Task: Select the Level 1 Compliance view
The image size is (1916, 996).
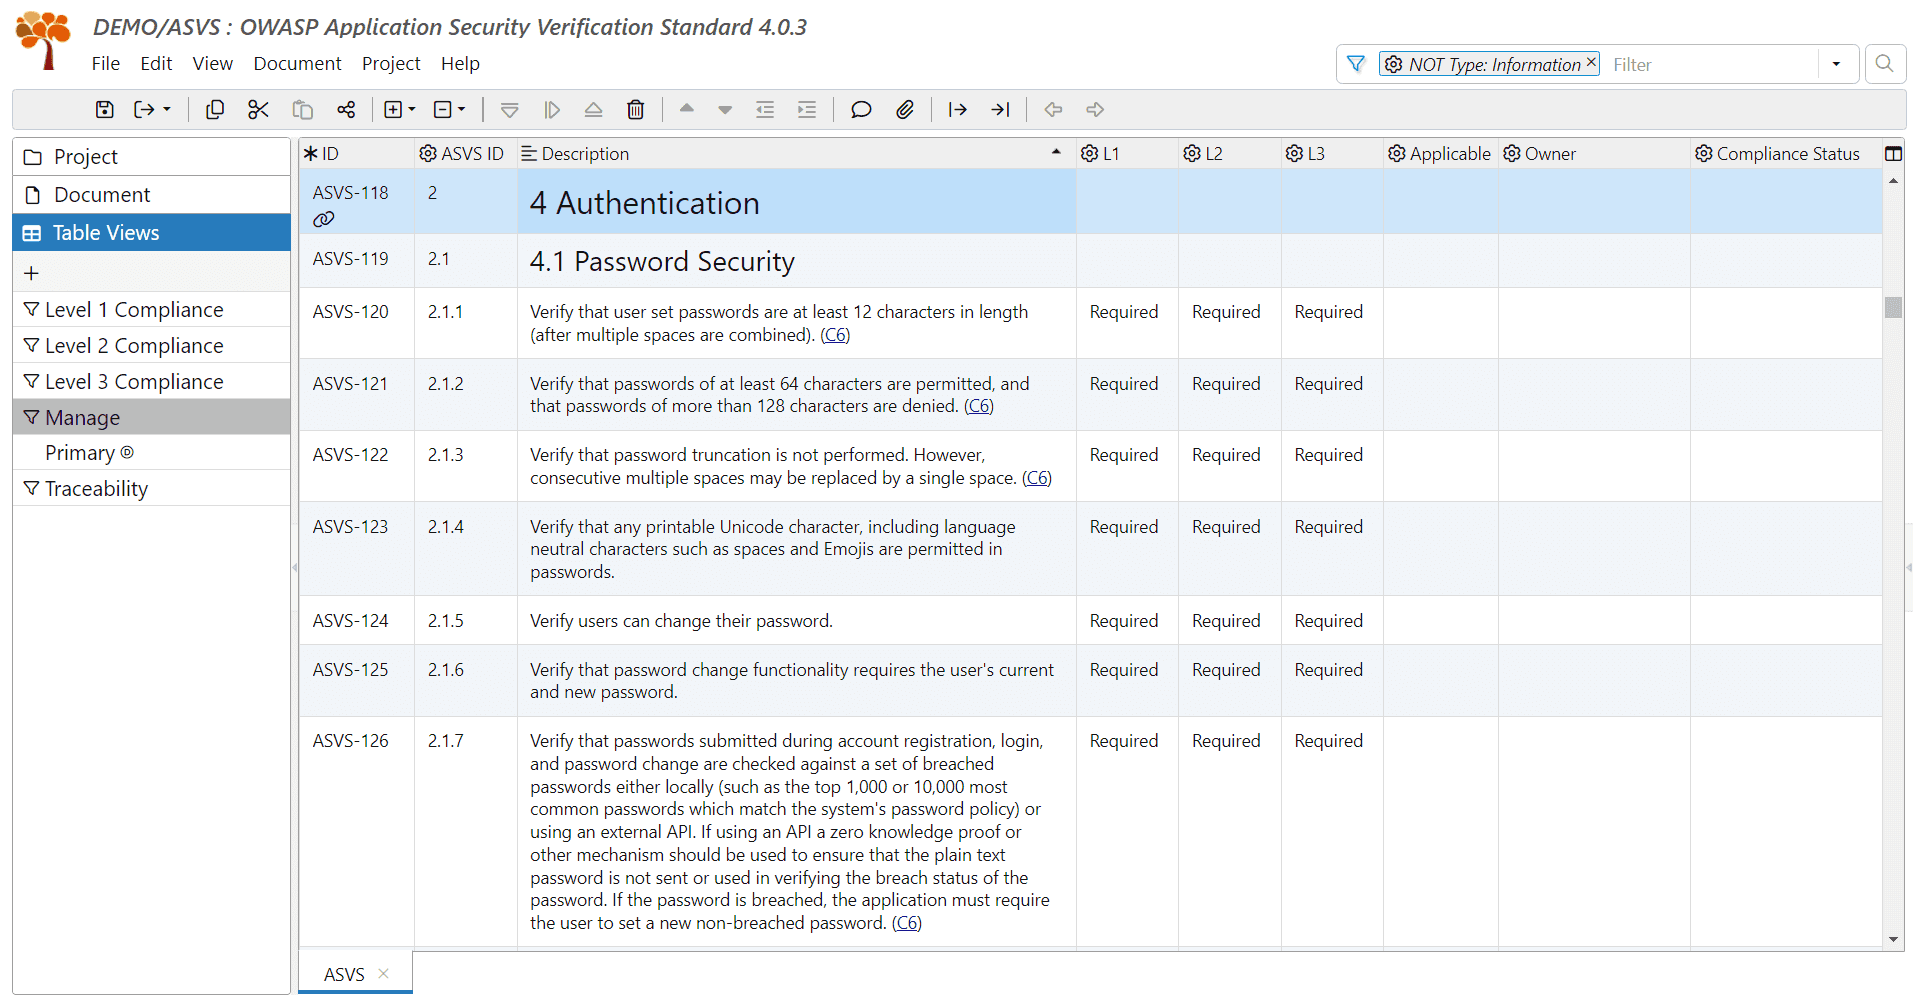Action: coord(152,310)
